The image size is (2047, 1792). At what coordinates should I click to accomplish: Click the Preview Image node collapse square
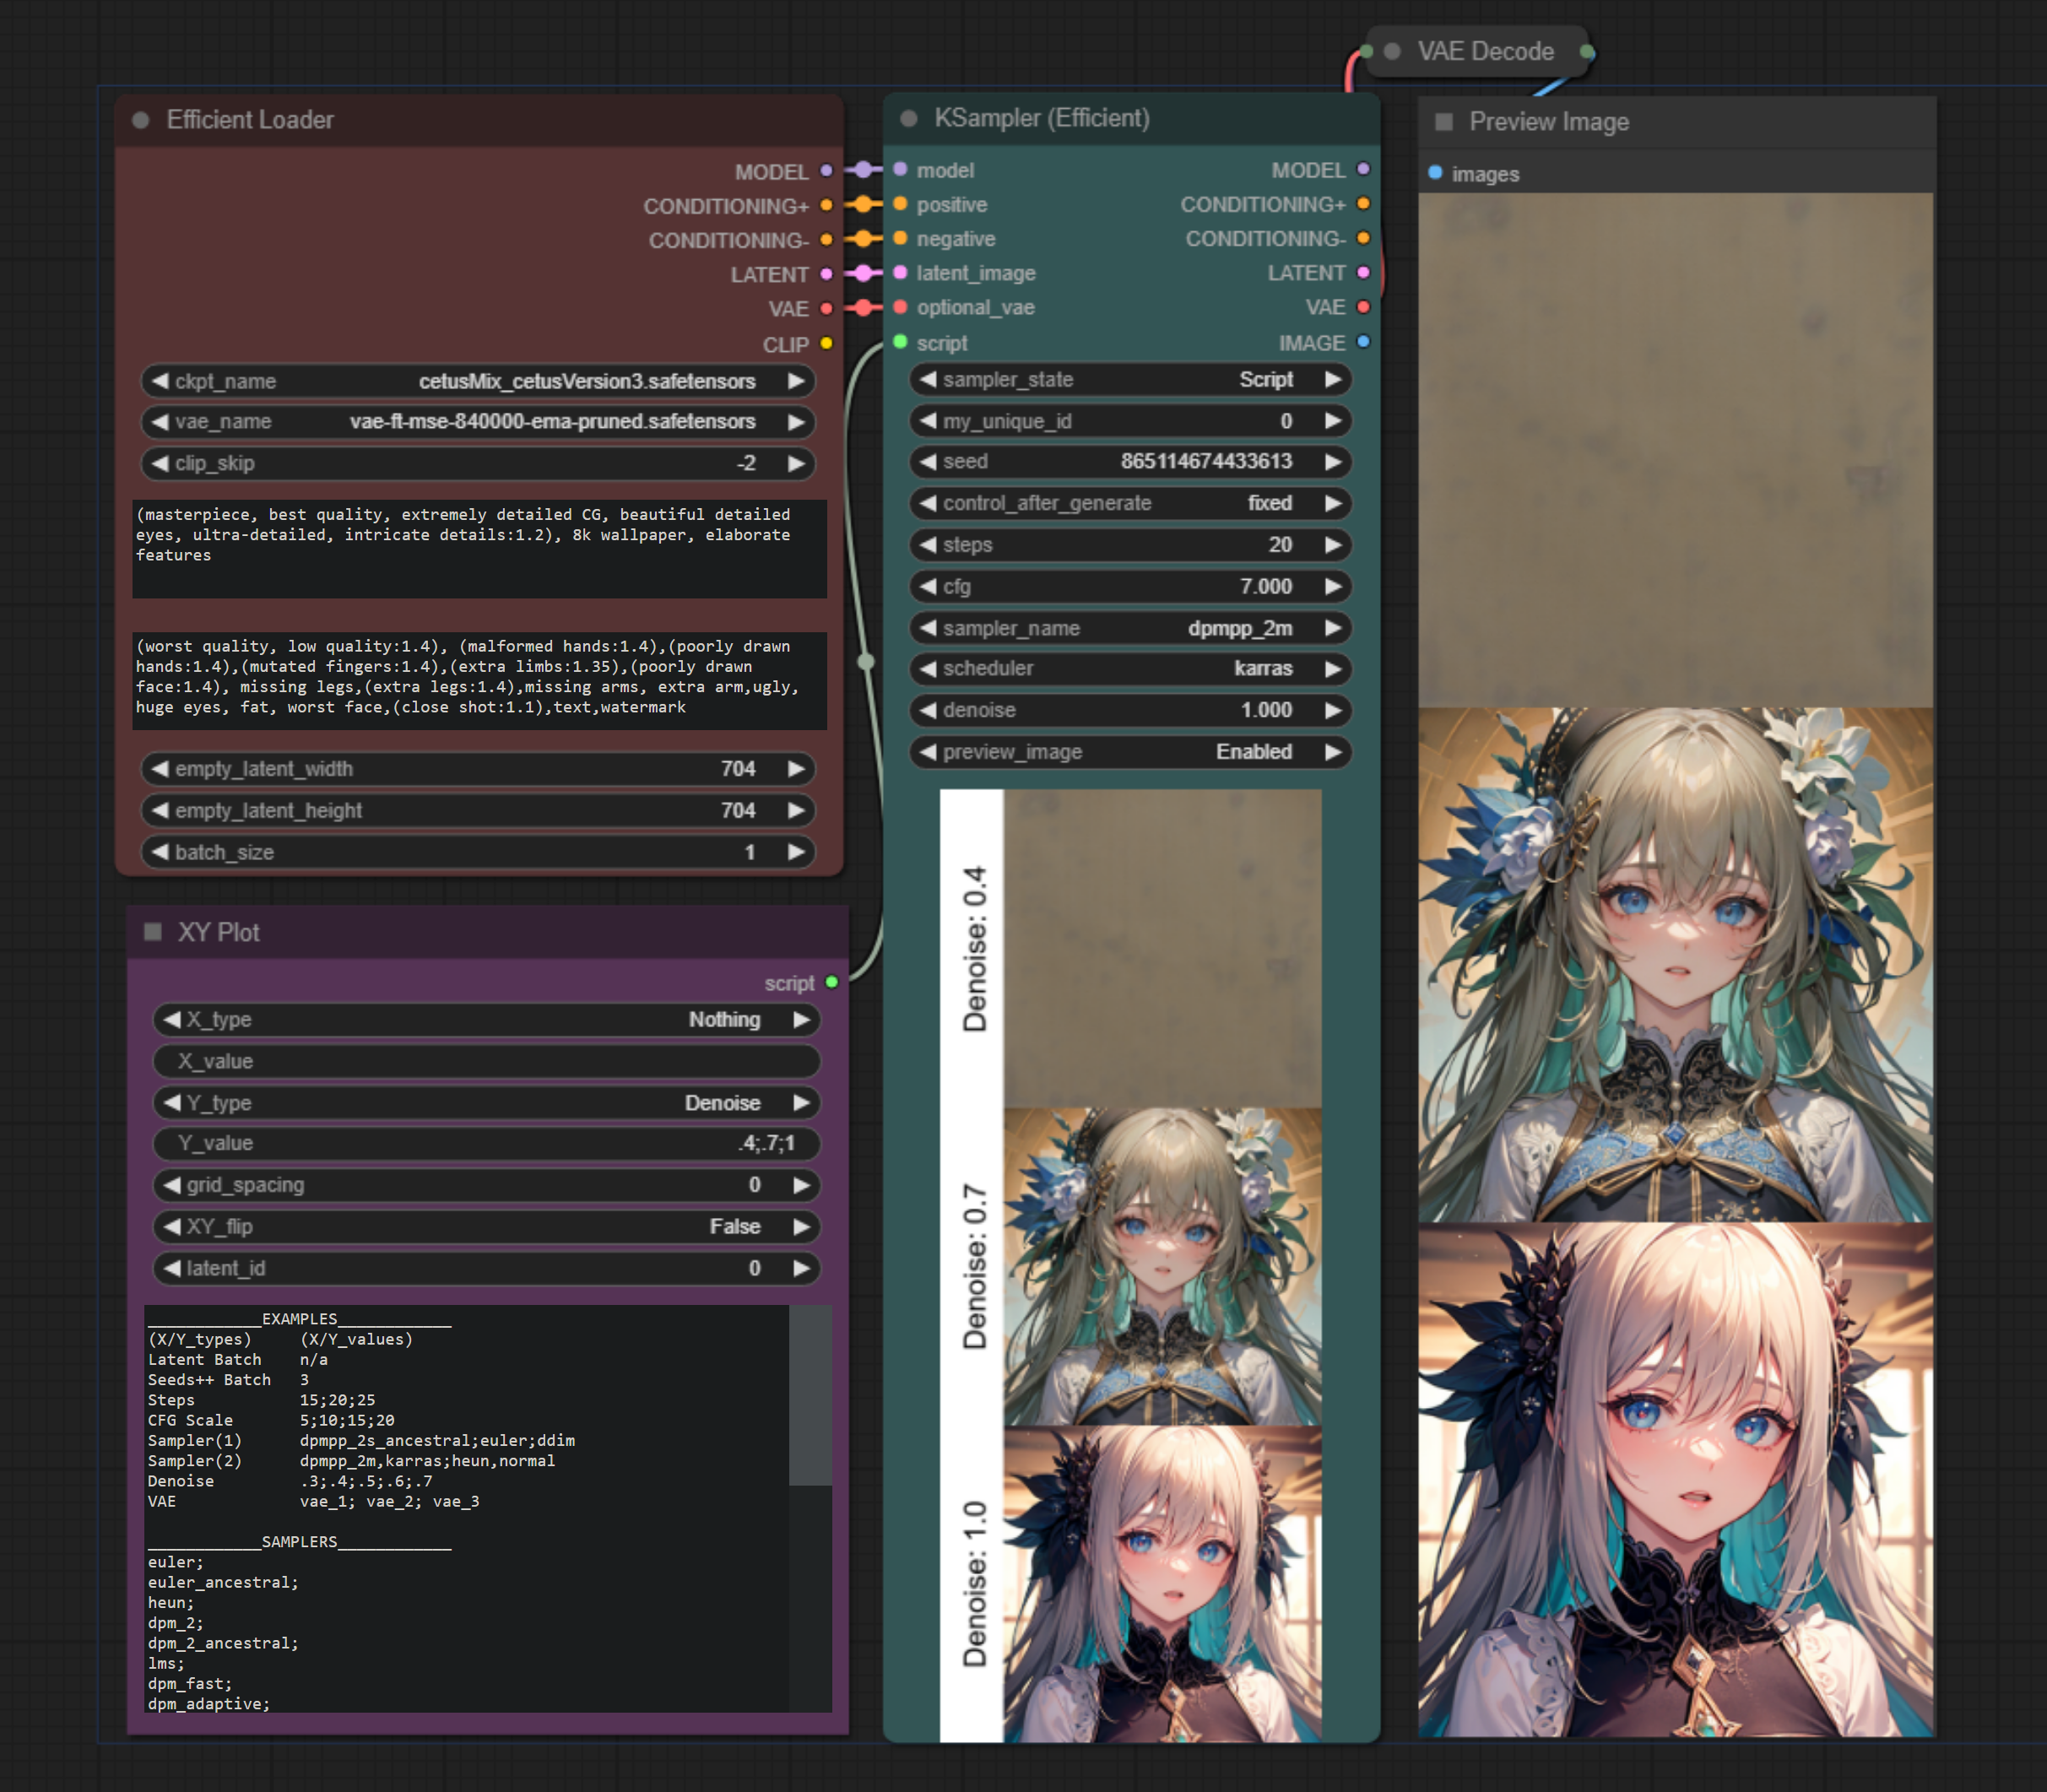[x=1443, y=122]
